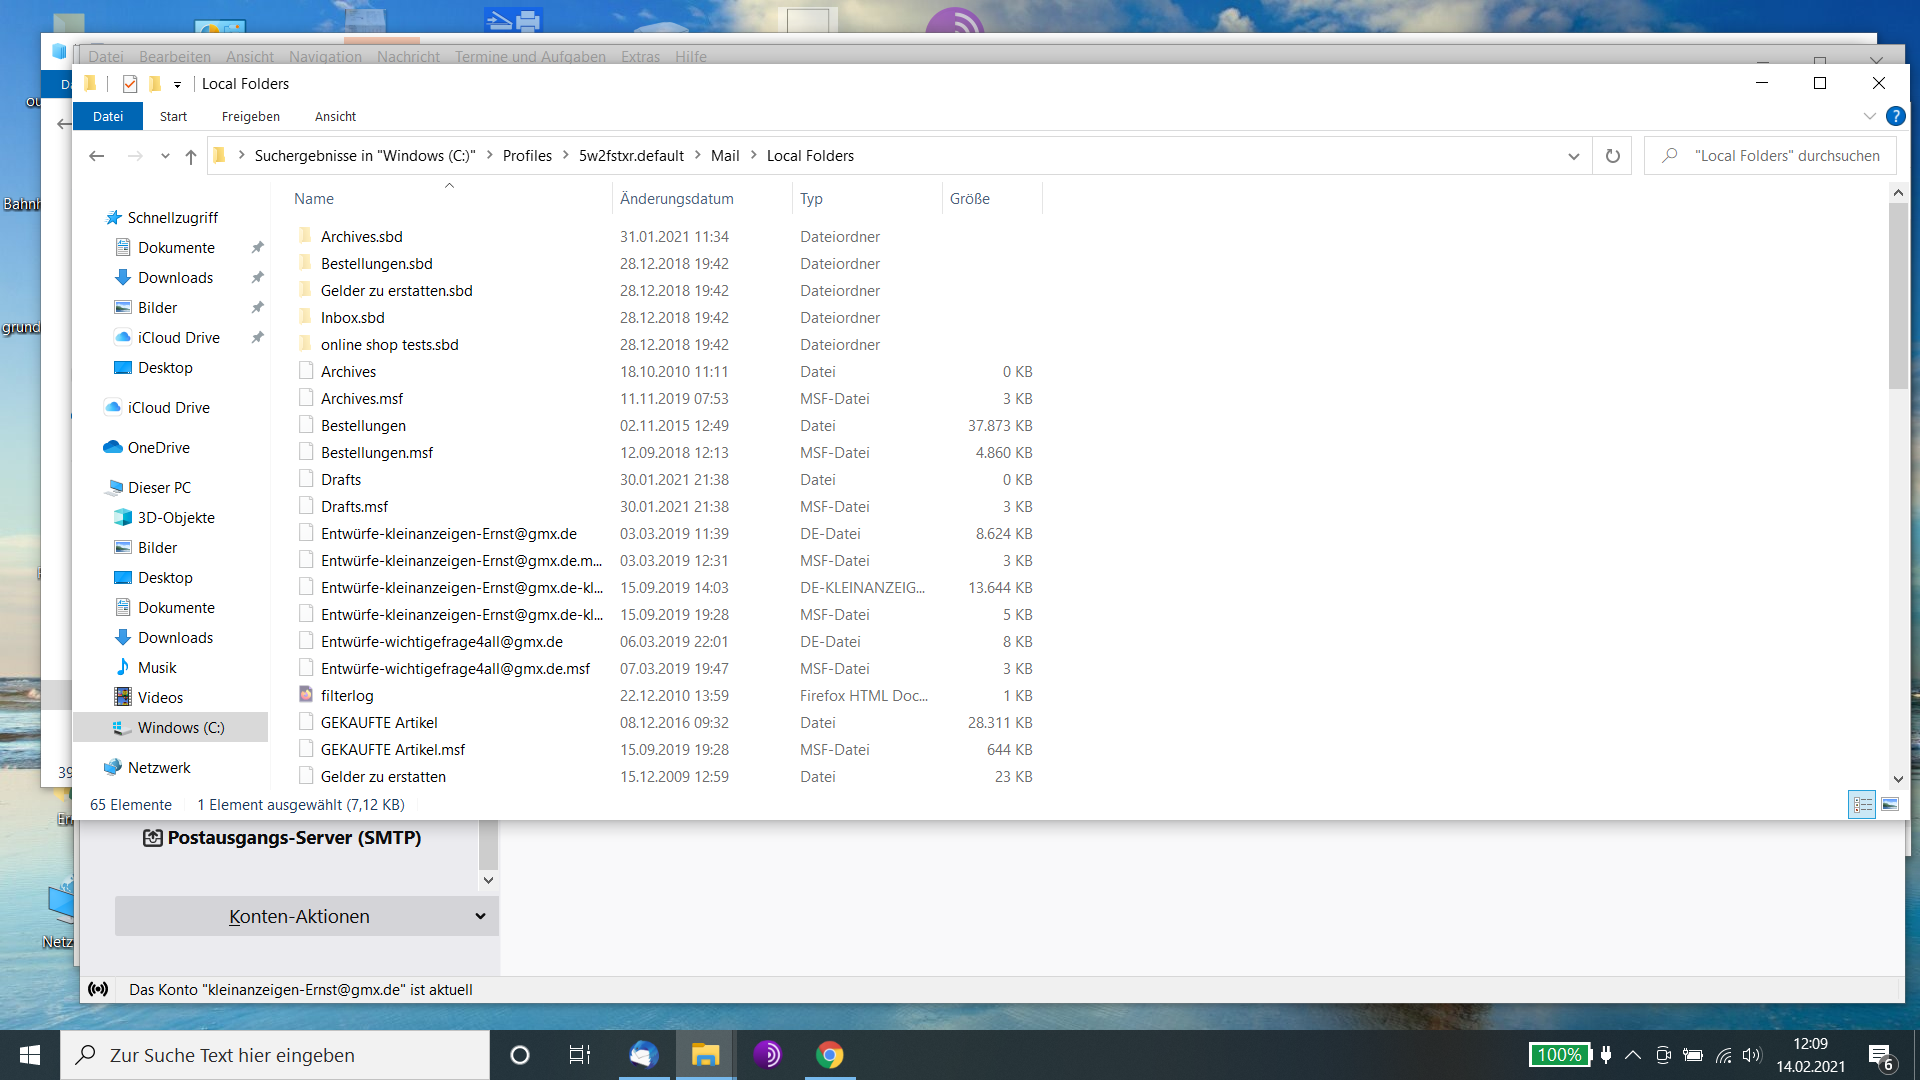The height and width of the screenshot is (1080, 1920).
Task: Select Windows (C:) in the navigation pane
Action: pos(180,727)
